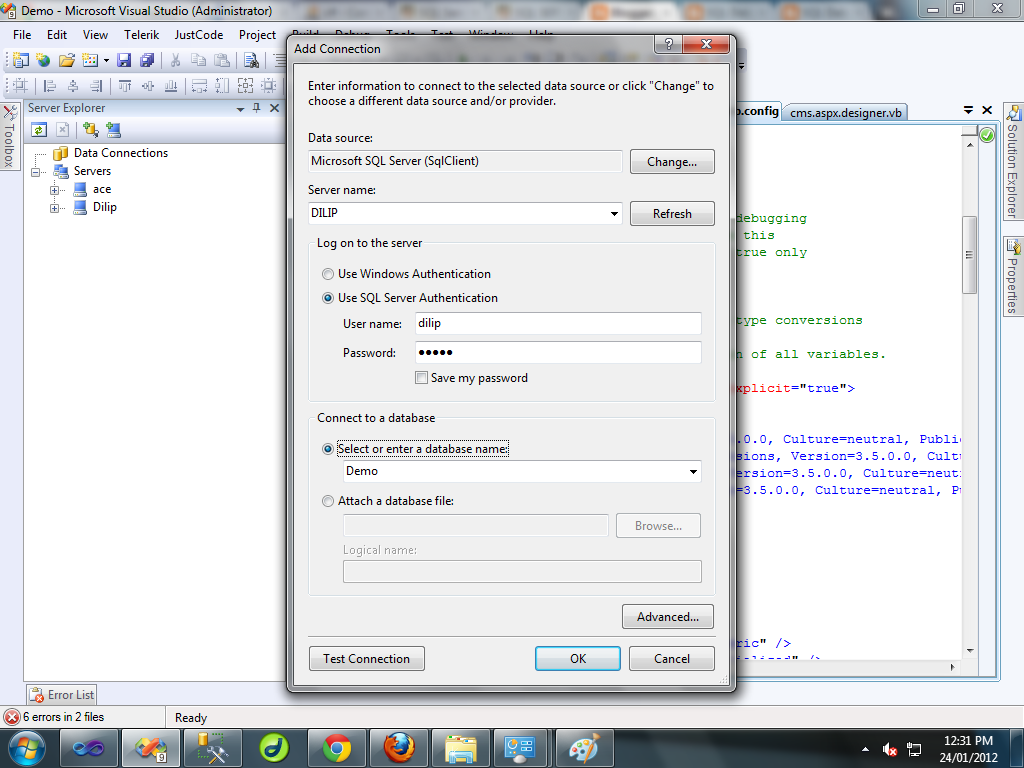Viewport: 1024px width, 768px height.
Task: Click the Make Same Size icon
Action: 246,86
